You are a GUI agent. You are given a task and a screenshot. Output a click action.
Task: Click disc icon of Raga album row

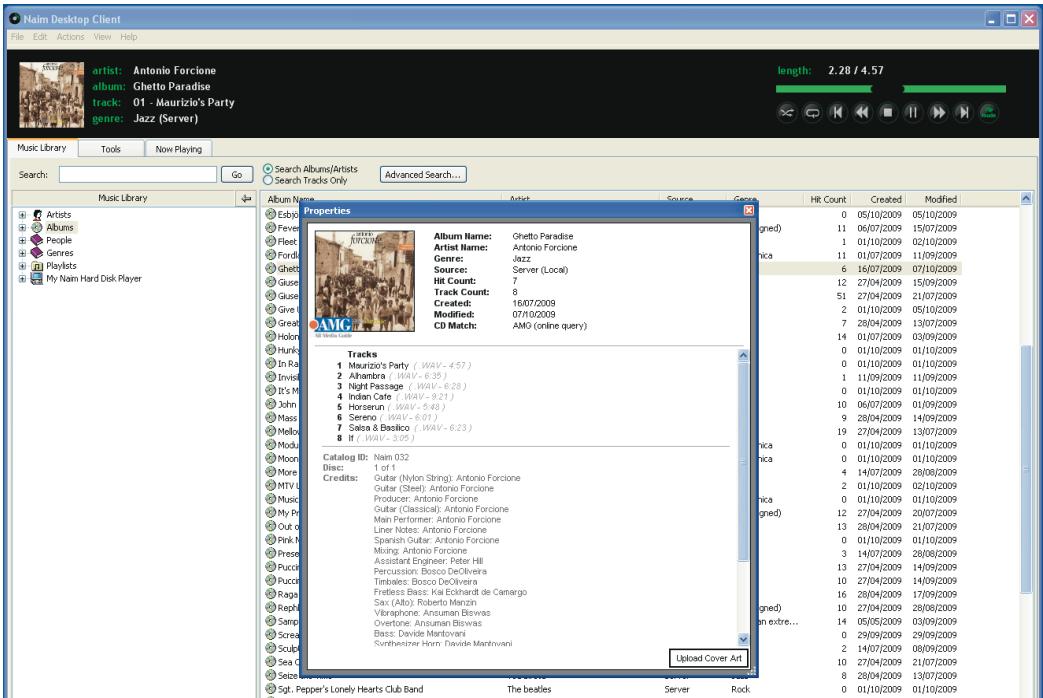coord(271,594)
